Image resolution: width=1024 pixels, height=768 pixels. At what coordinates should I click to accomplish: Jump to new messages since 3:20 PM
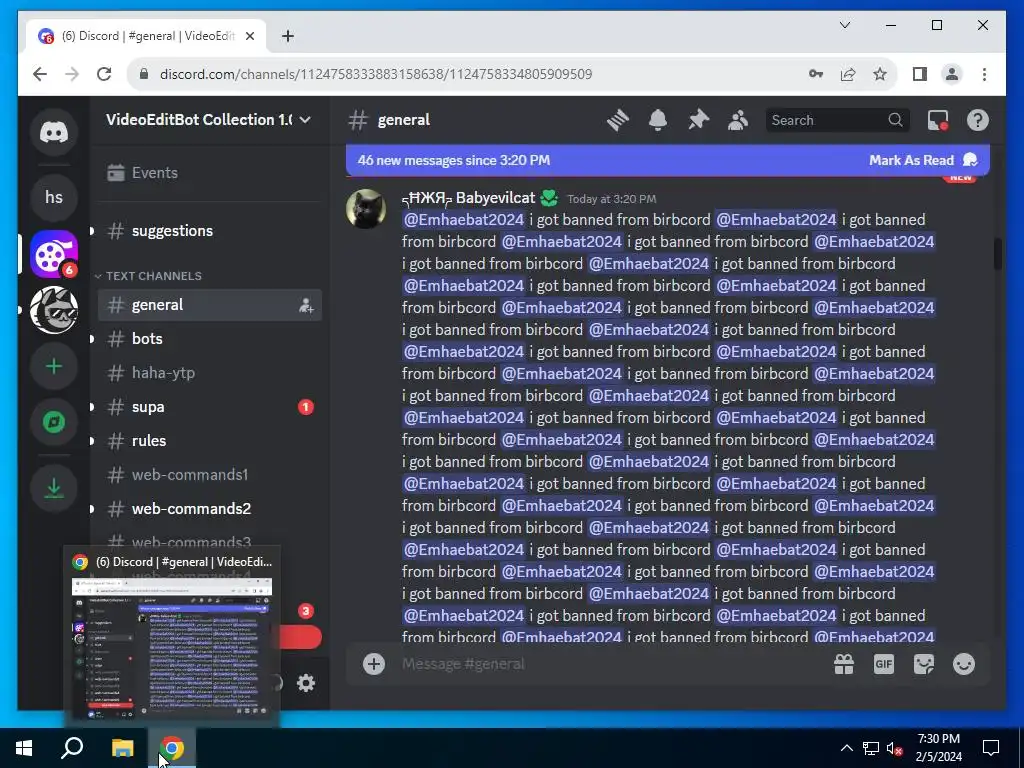coord(453,160)
